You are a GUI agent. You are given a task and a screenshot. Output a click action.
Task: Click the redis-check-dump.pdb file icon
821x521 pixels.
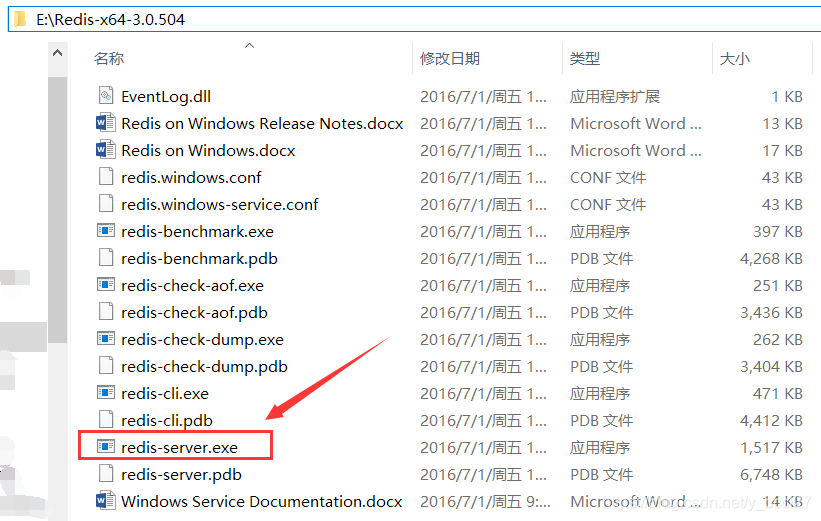coord(106,366)
